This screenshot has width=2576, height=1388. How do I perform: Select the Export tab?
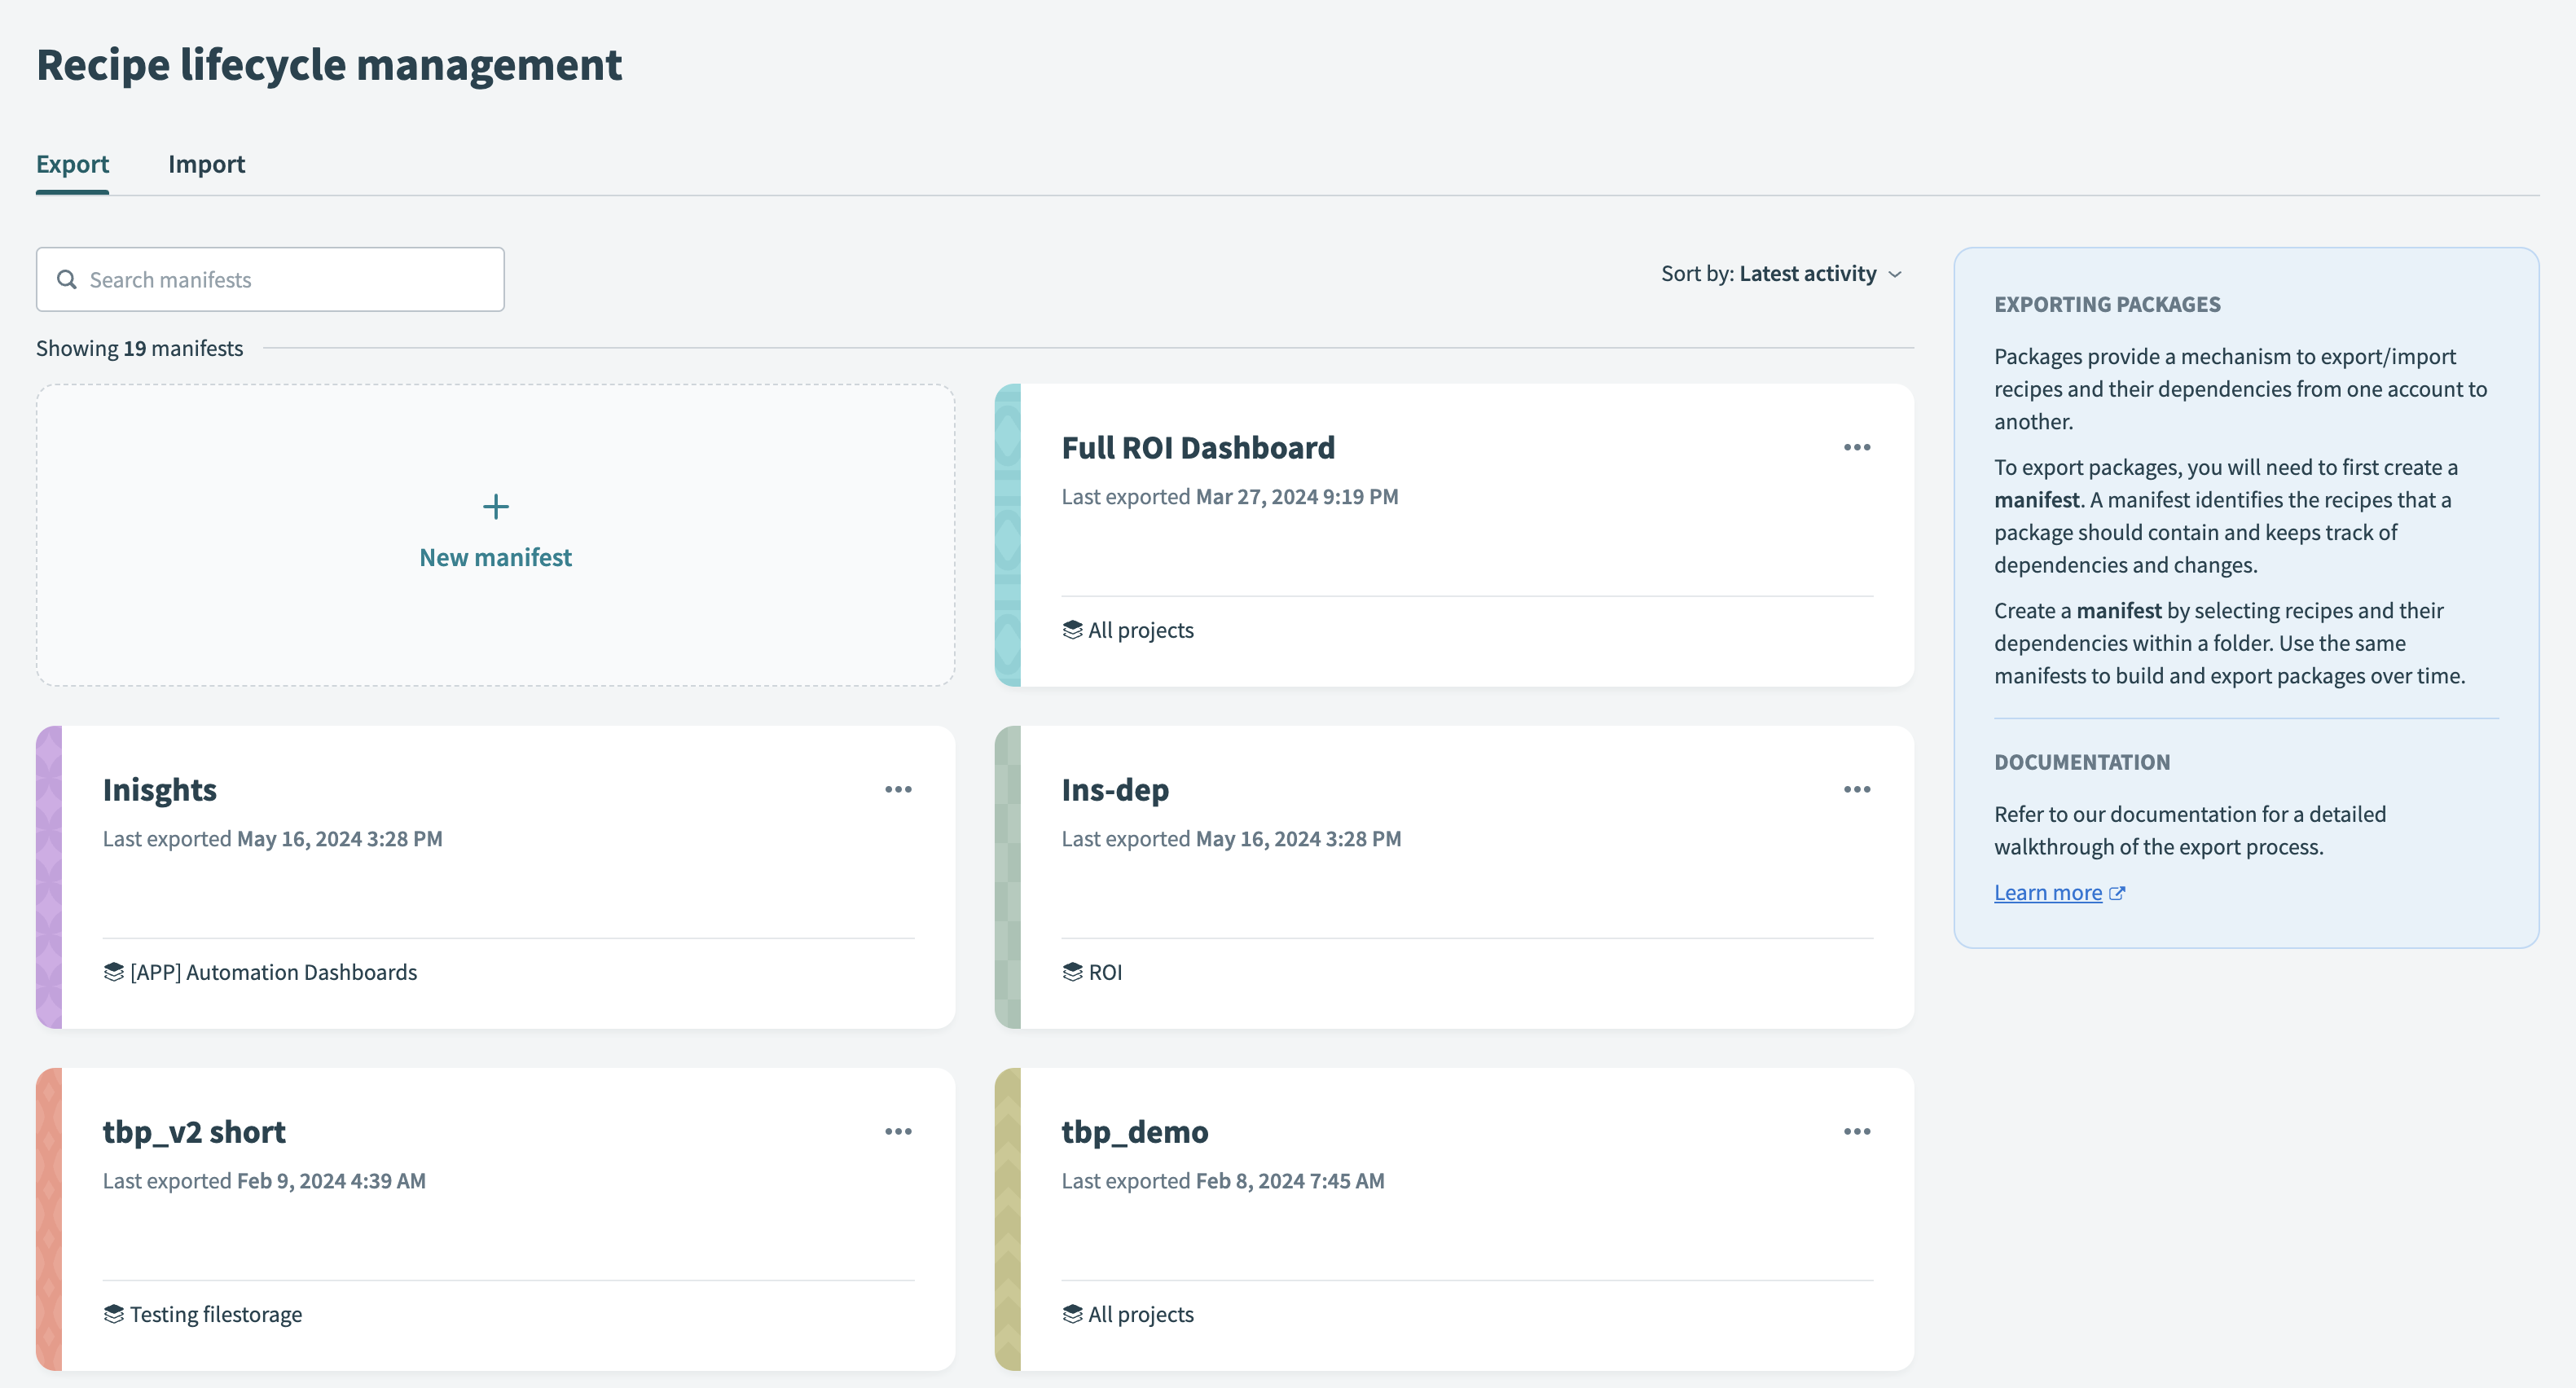[72, 164]
